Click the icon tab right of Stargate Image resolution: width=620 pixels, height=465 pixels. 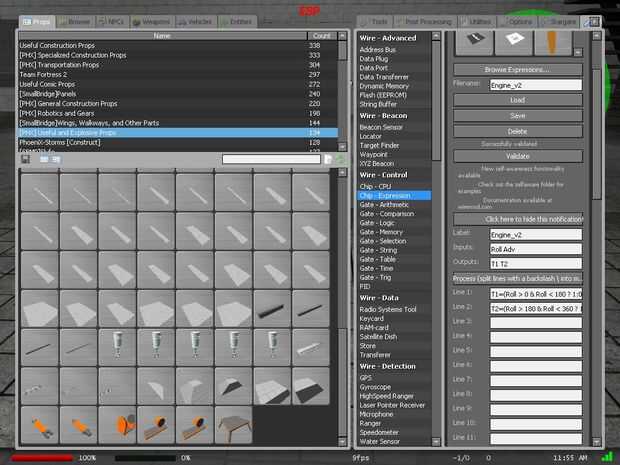[592, 21]
